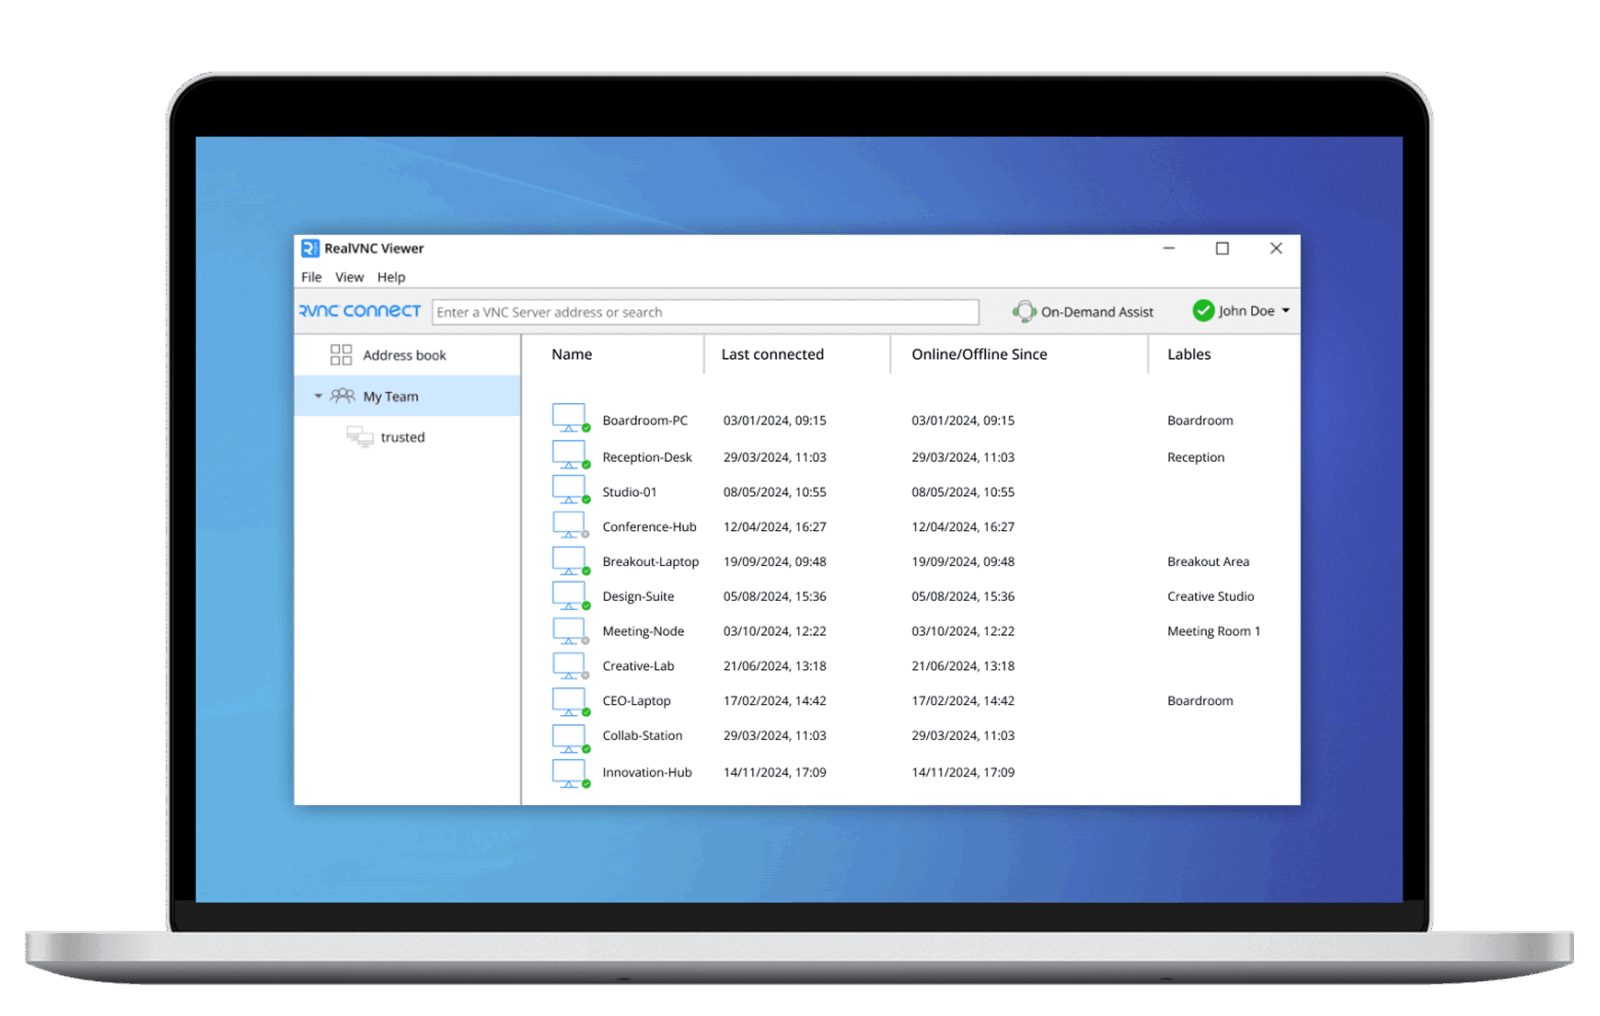Click the My Team people icon
The width and height of the screenshot is (1600, 1016).
click(x=343, y=396)
